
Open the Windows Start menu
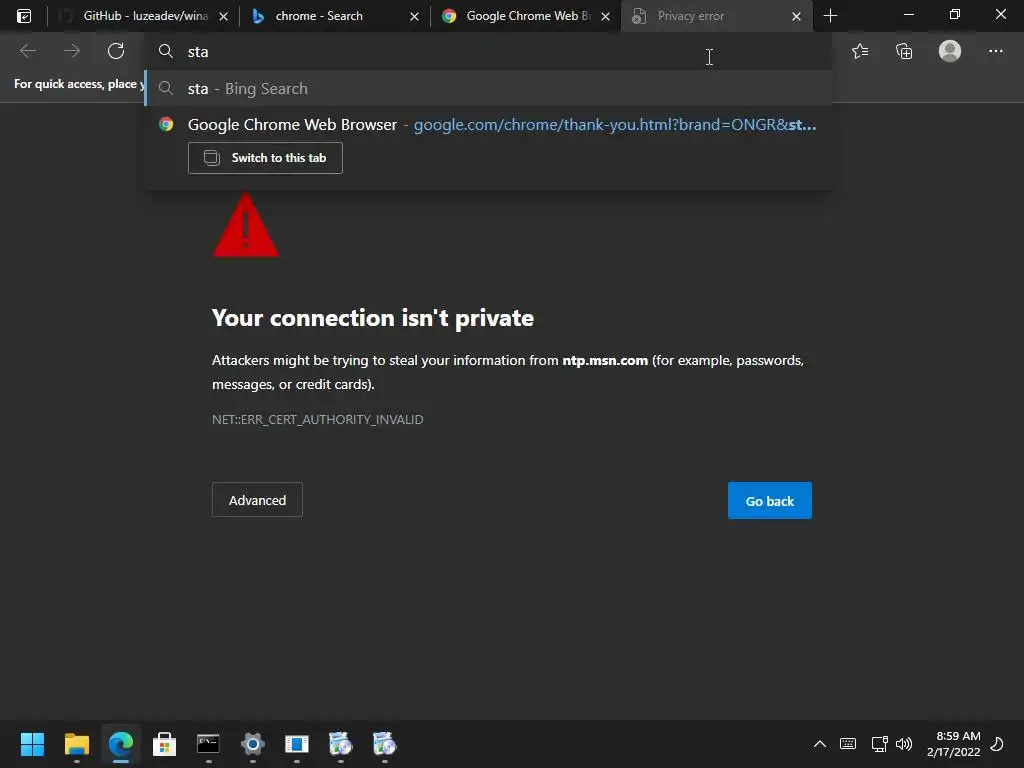tap(32, 744)
